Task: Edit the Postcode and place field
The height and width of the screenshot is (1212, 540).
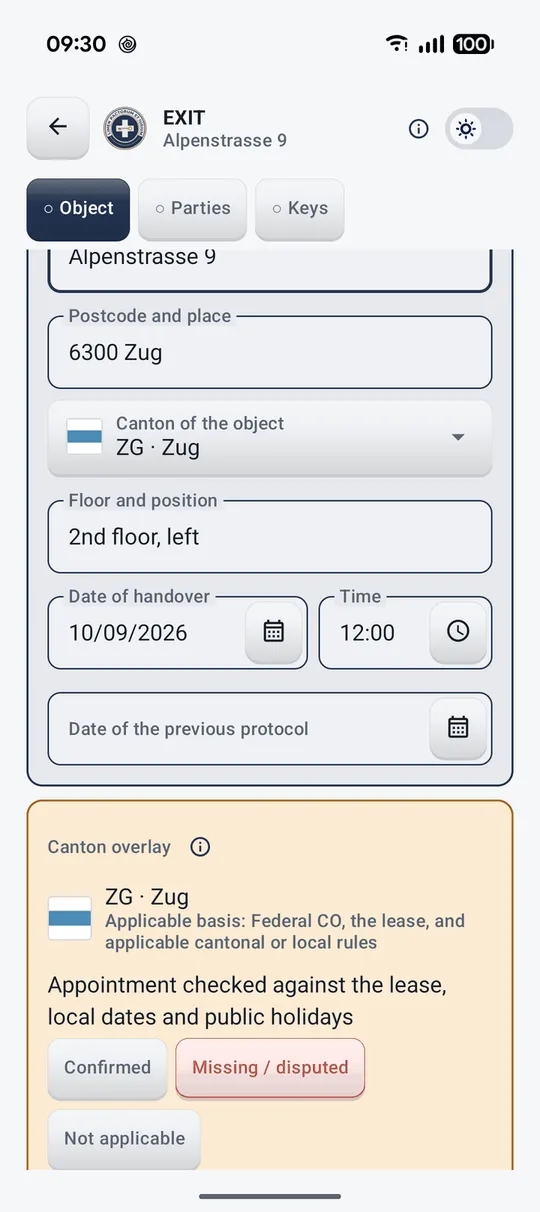Action: point(270,352)
